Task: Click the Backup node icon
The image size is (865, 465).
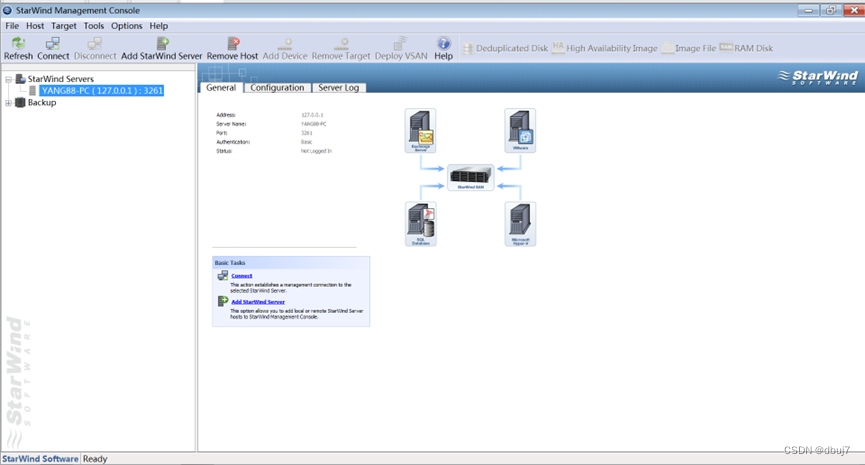Action: [x=20, y=103]
